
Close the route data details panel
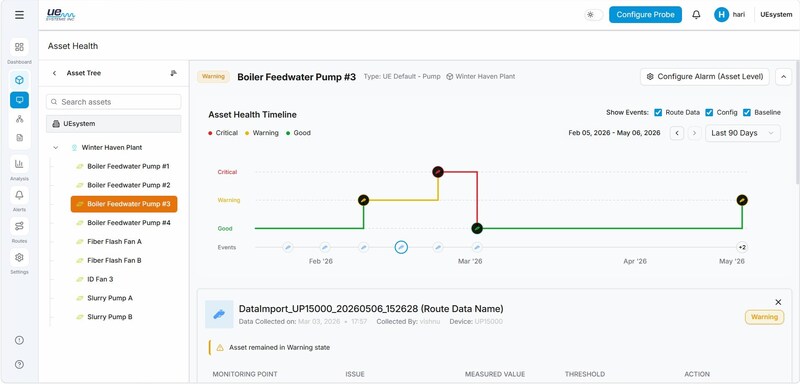778,302
